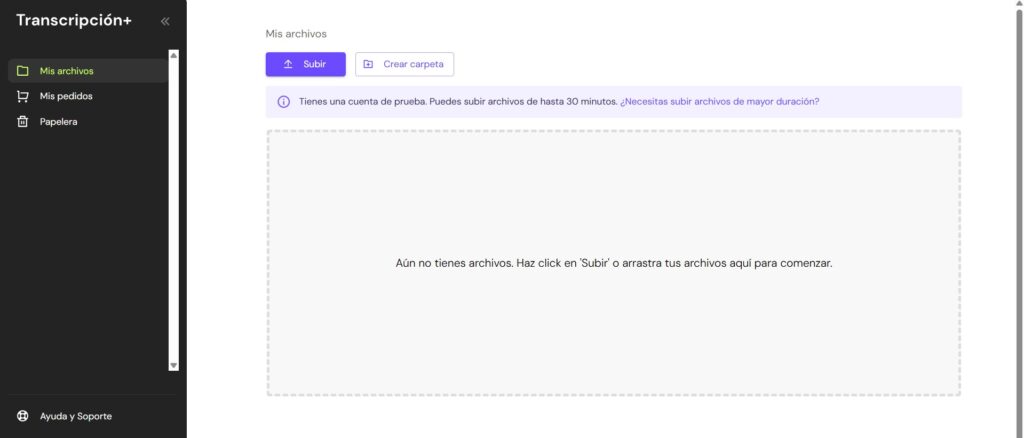Click the sidebar scrollbar down arrow
1024x438 pixels.
pyautogui.click(x=173, y=366)
